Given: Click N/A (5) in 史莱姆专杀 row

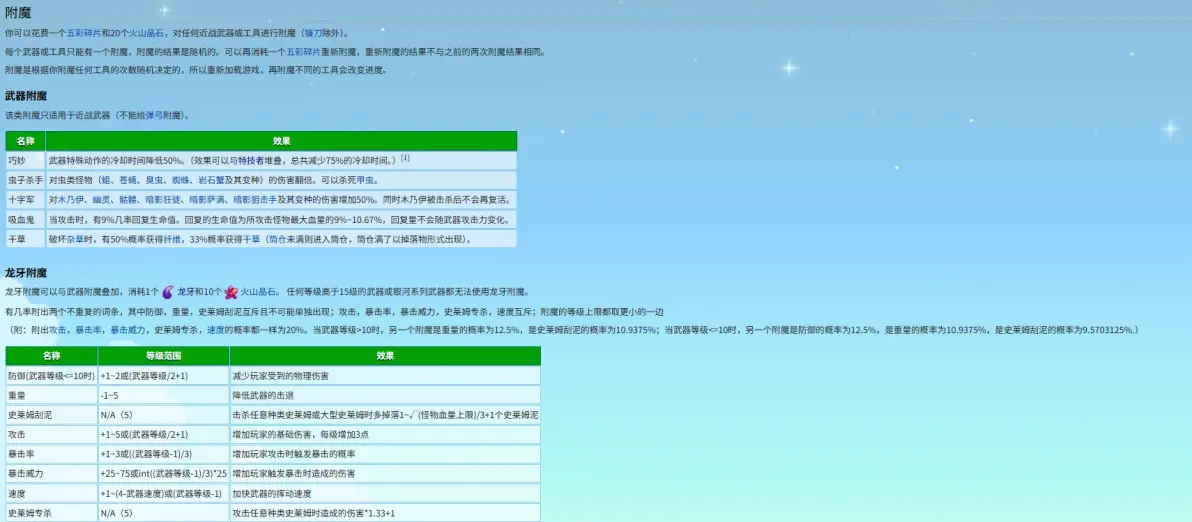Looking at the screenshot, I should 163,513.
